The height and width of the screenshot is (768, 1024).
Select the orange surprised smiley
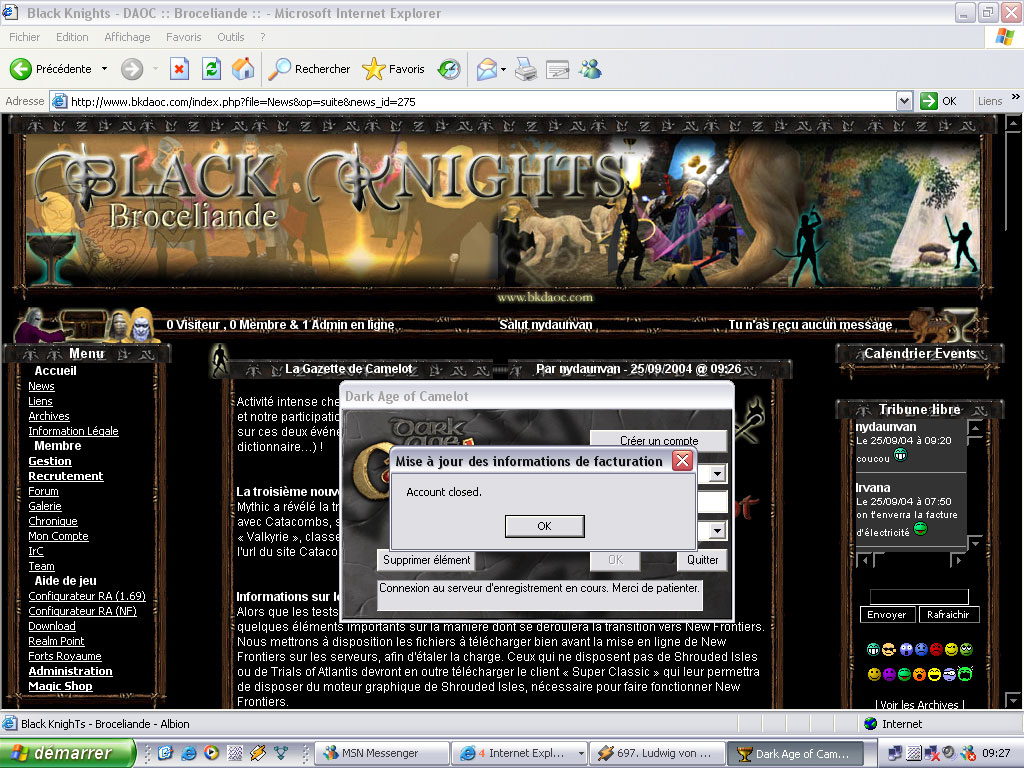pos(920,674)
